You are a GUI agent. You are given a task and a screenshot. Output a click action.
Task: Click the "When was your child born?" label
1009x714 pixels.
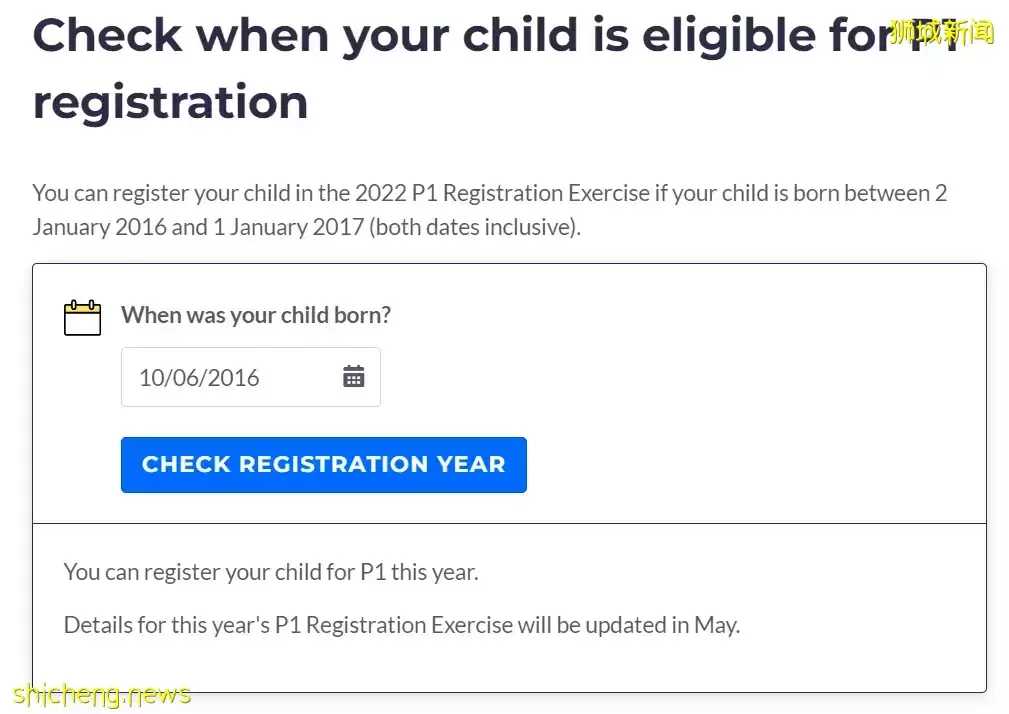[x=256, y=315]
